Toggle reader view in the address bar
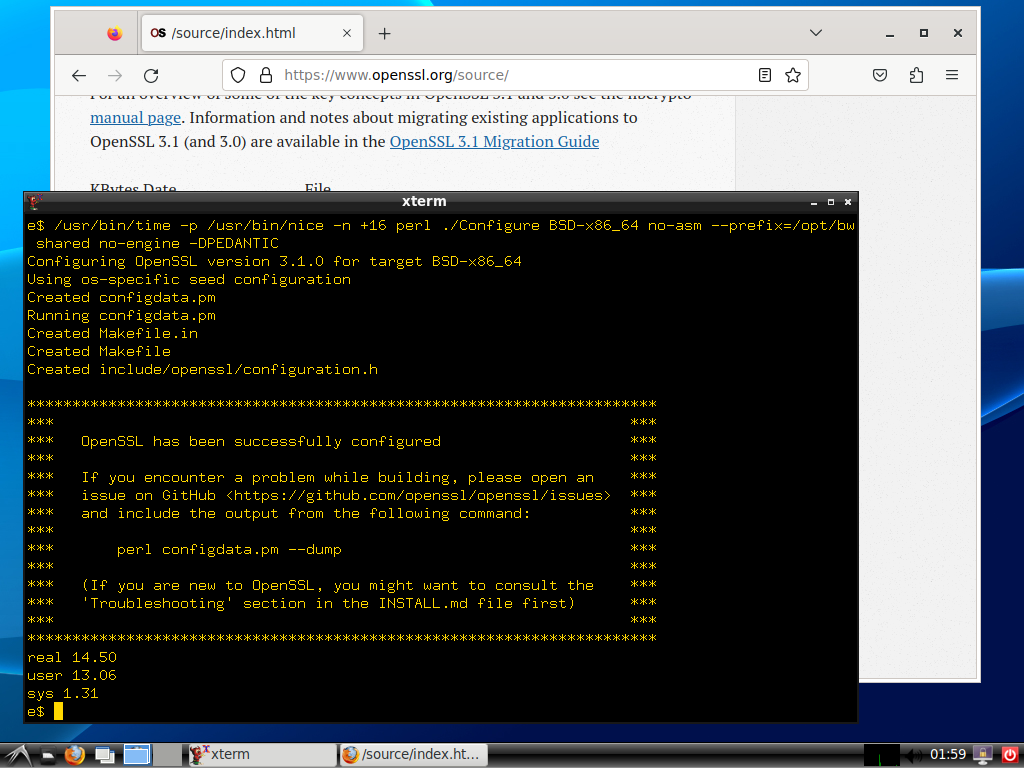The height and width of the screenshot is (768, 1024). coord(765,75)
